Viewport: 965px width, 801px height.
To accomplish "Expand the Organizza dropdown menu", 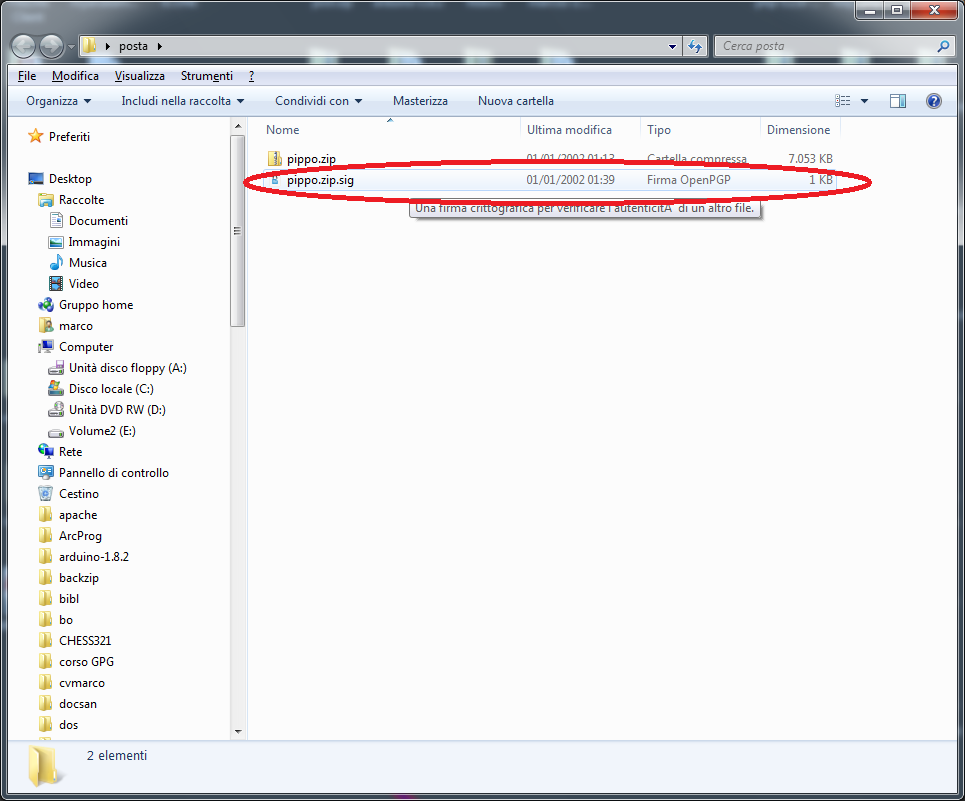I will coord(58,101).
